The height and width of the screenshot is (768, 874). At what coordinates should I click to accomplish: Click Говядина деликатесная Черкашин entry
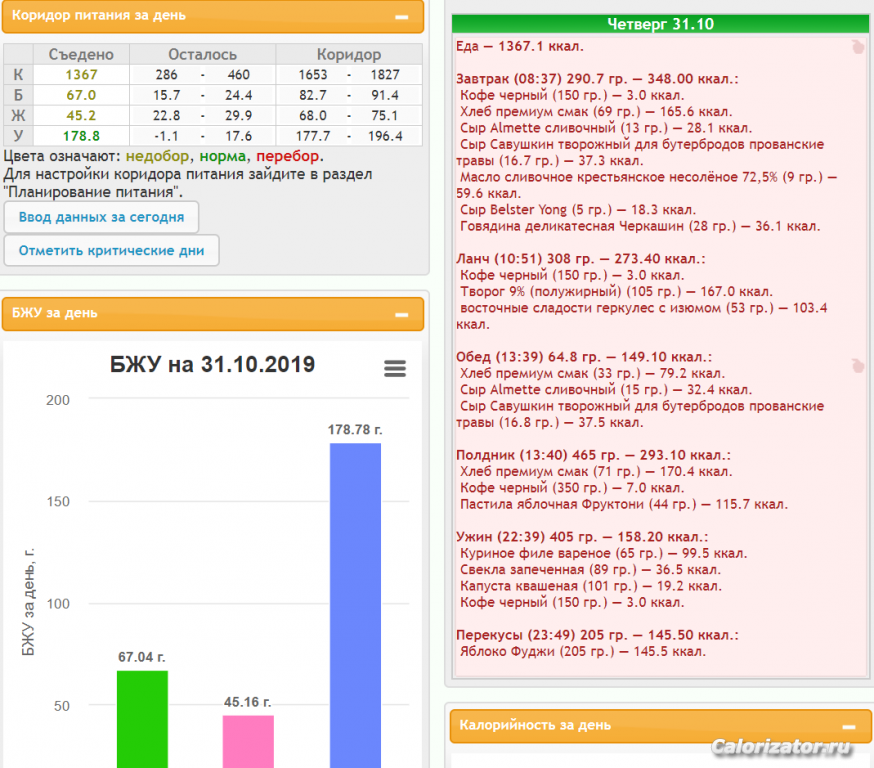(640, 226)
